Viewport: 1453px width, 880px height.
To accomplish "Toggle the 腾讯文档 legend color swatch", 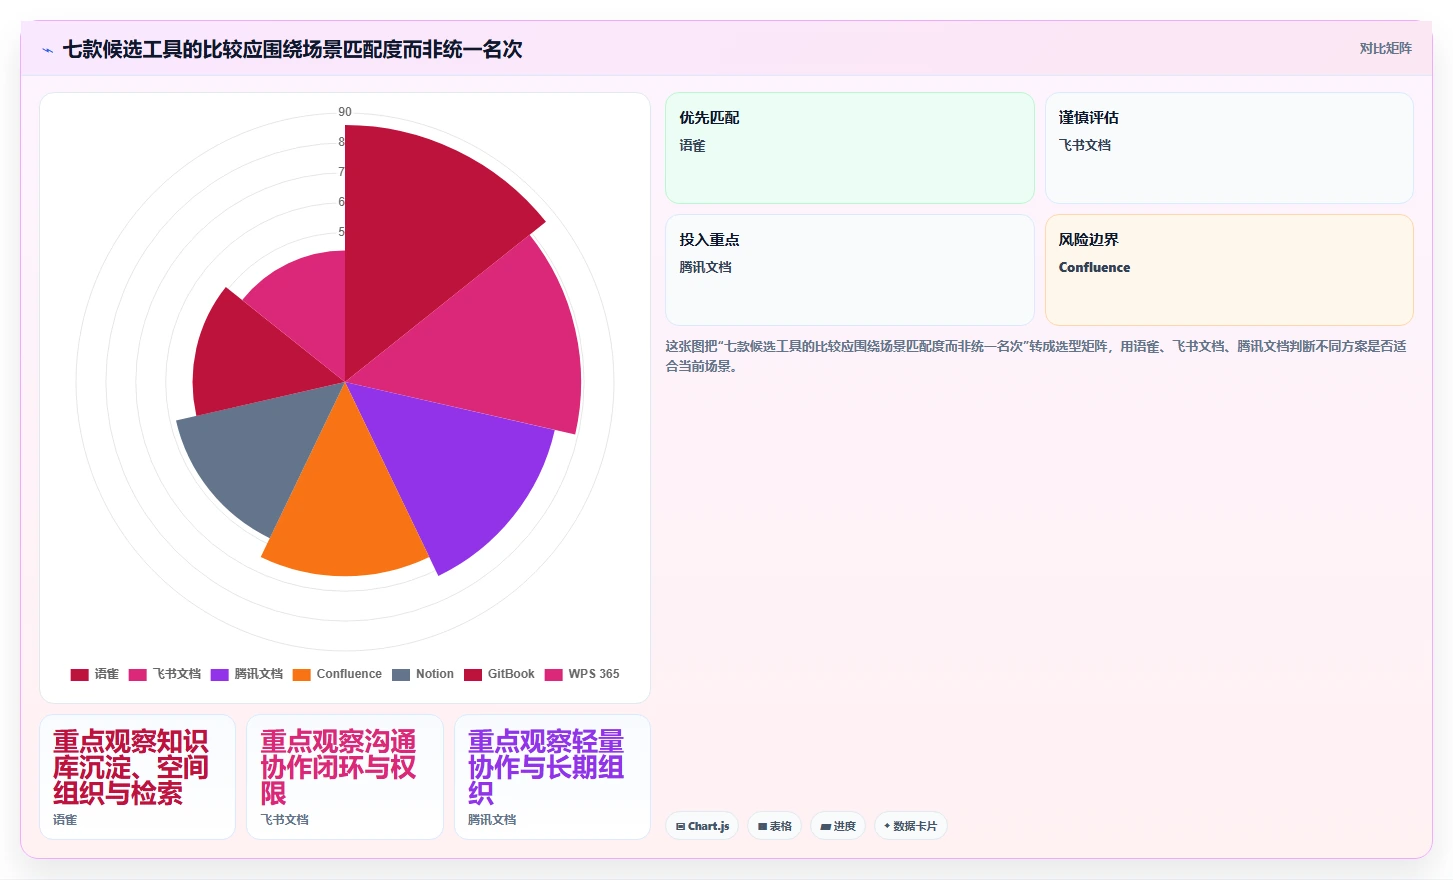I will coord(220,674).
